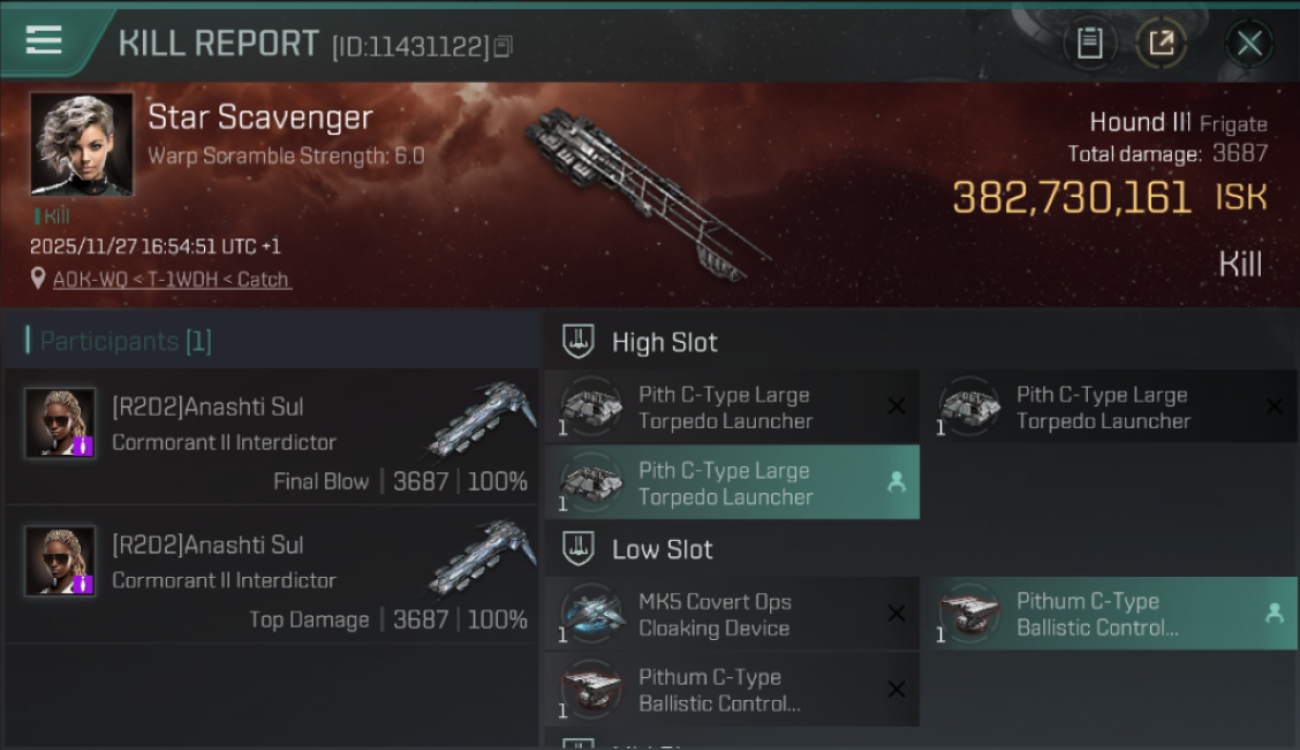Select Anashti Sul's Top Damage entry
1300x750 pixels.
[x=272, y=575]
